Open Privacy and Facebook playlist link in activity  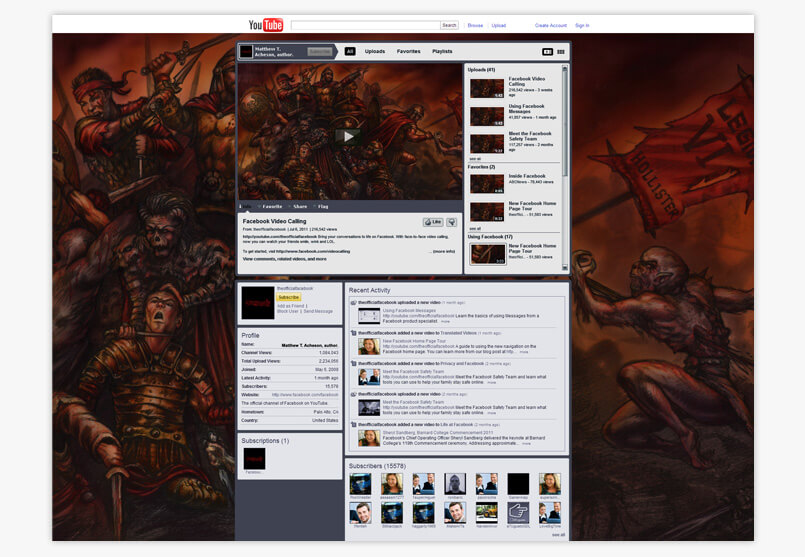pyautogui.click(x=462, y=363)
